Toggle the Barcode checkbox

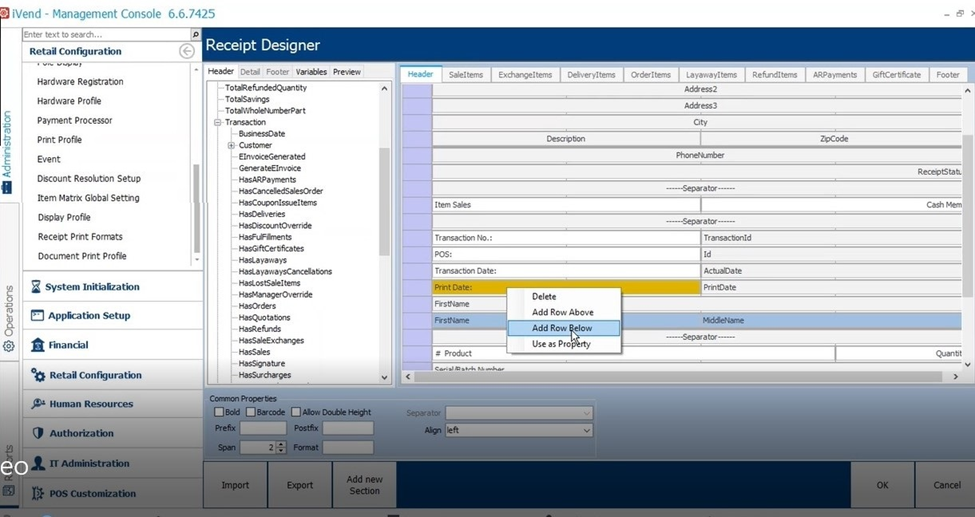[251, 412]
